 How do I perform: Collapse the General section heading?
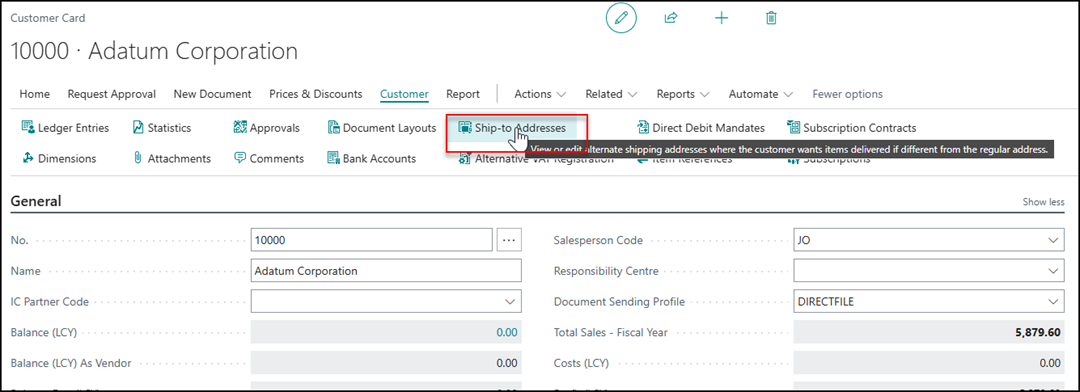(36, 201)
